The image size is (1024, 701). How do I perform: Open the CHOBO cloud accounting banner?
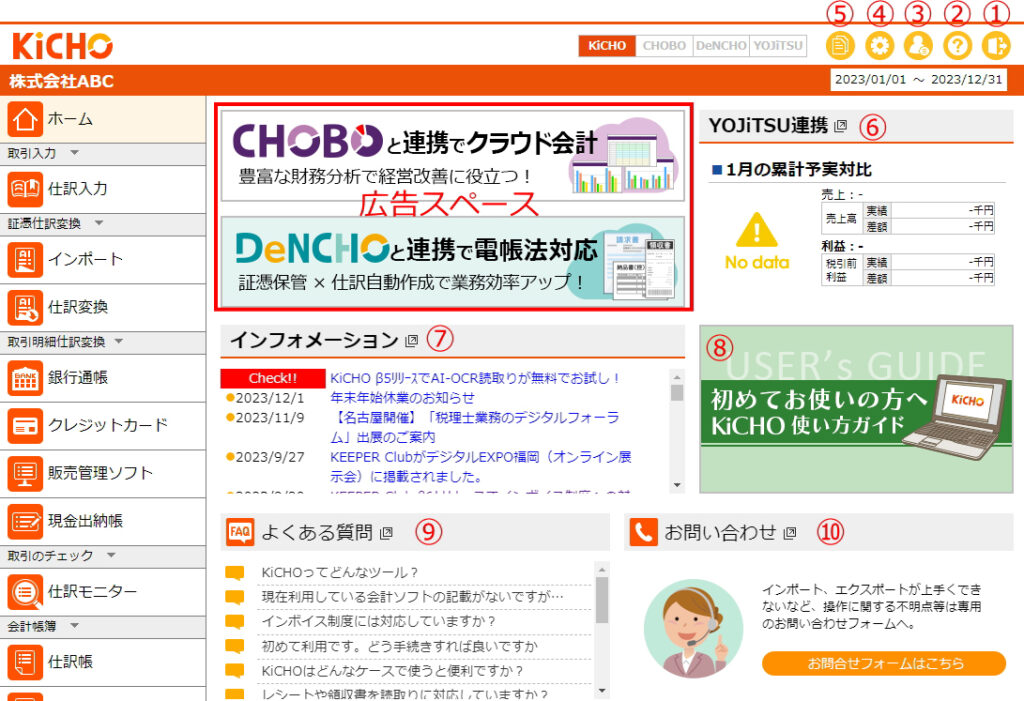(453, 155)
